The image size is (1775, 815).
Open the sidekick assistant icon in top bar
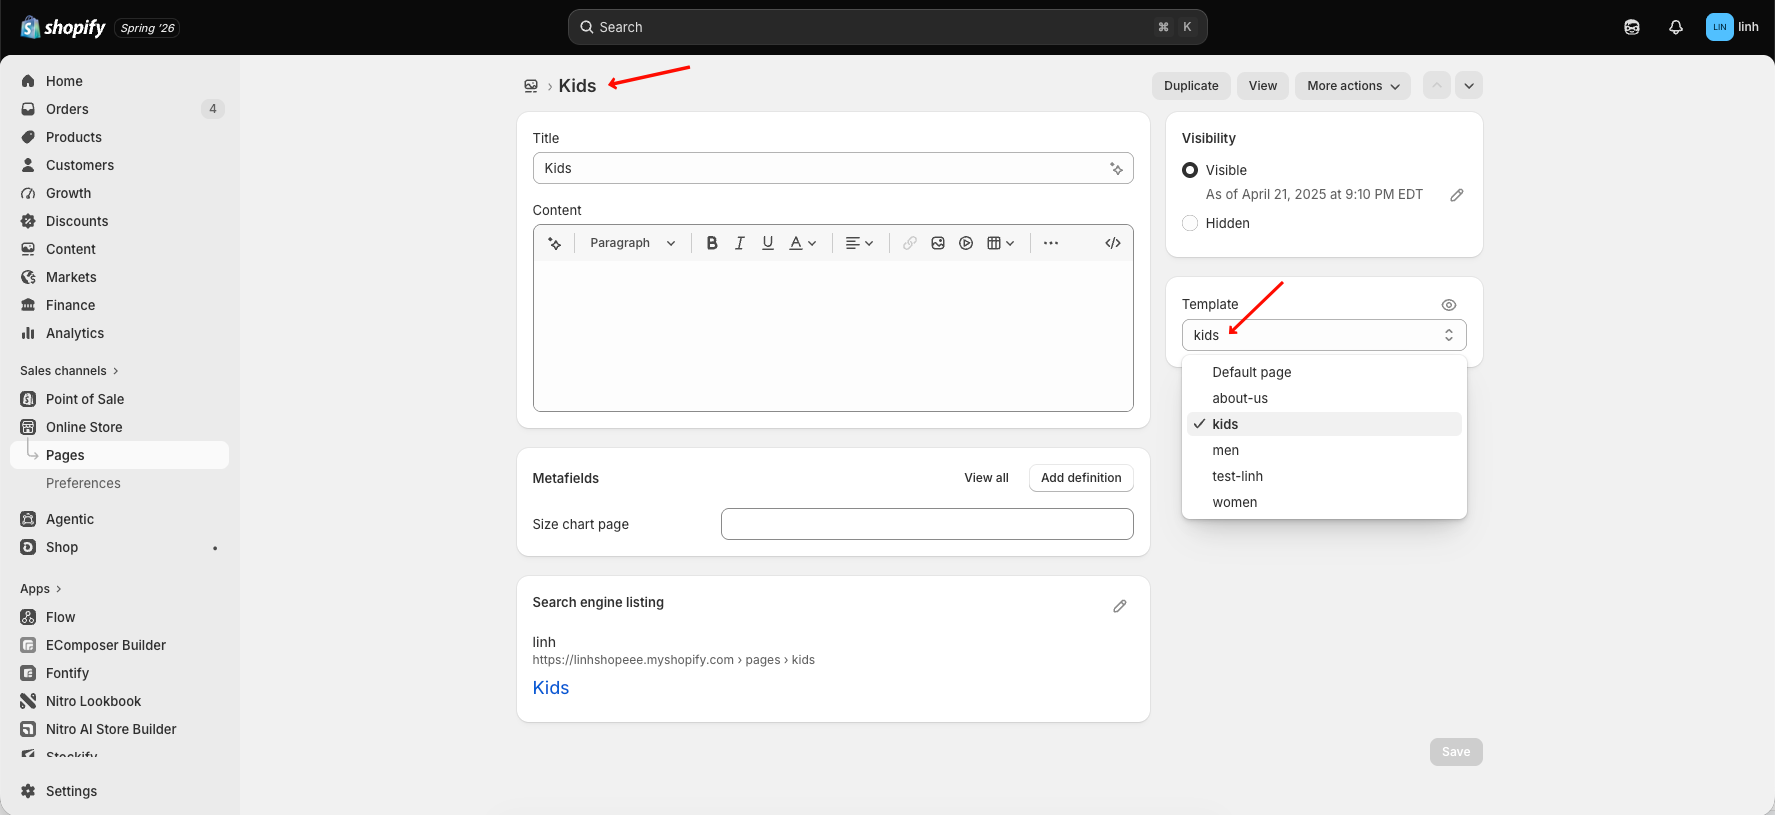pyautogui.click(x=1632, y=27)
